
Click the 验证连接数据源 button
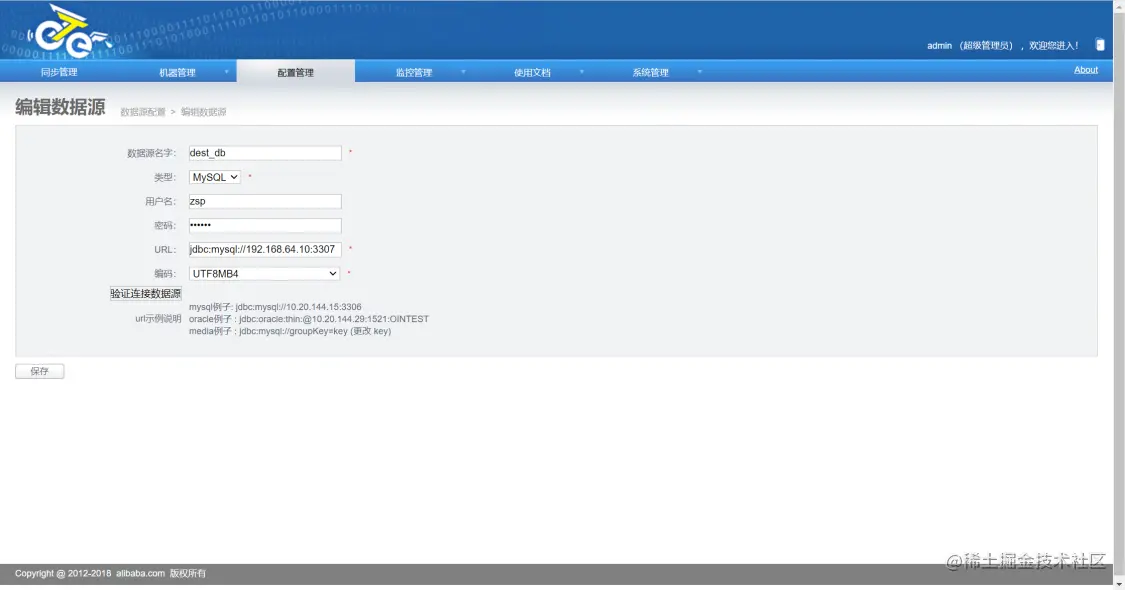tap(146, 294)
